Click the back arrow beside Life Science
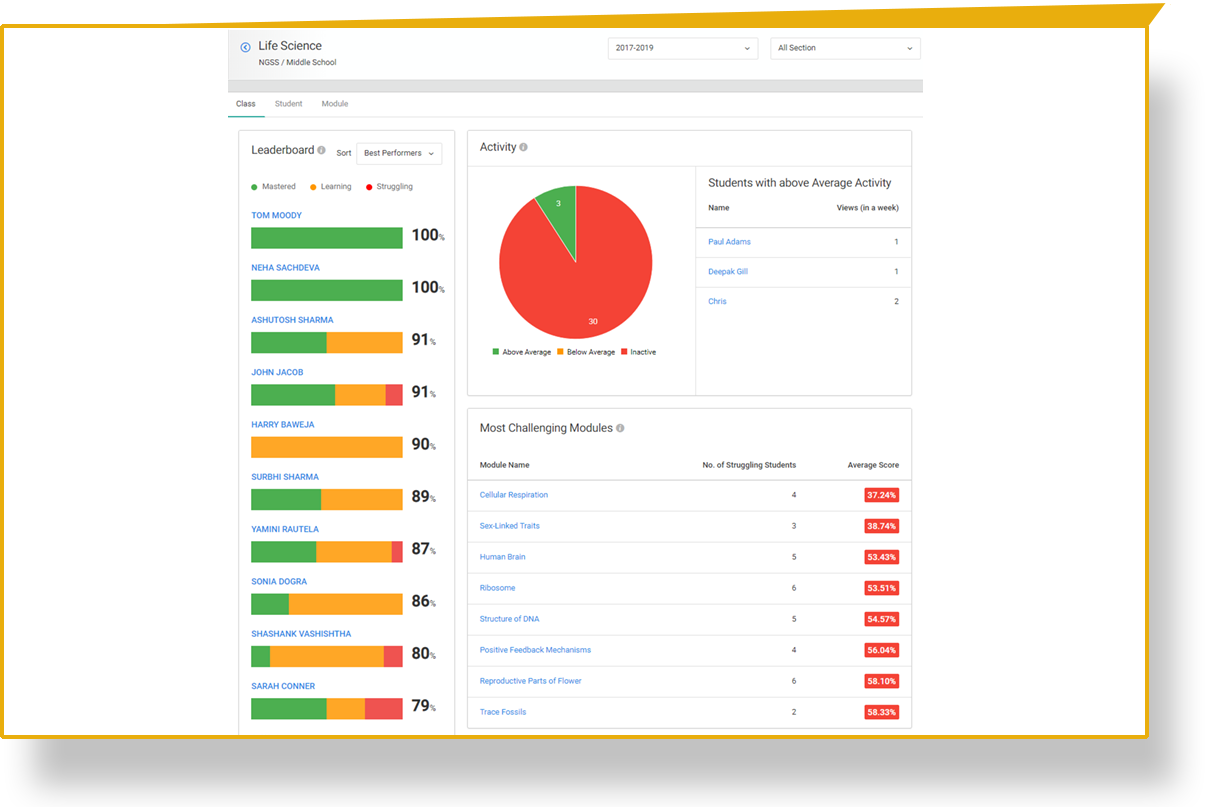 (x=245, y=47)
